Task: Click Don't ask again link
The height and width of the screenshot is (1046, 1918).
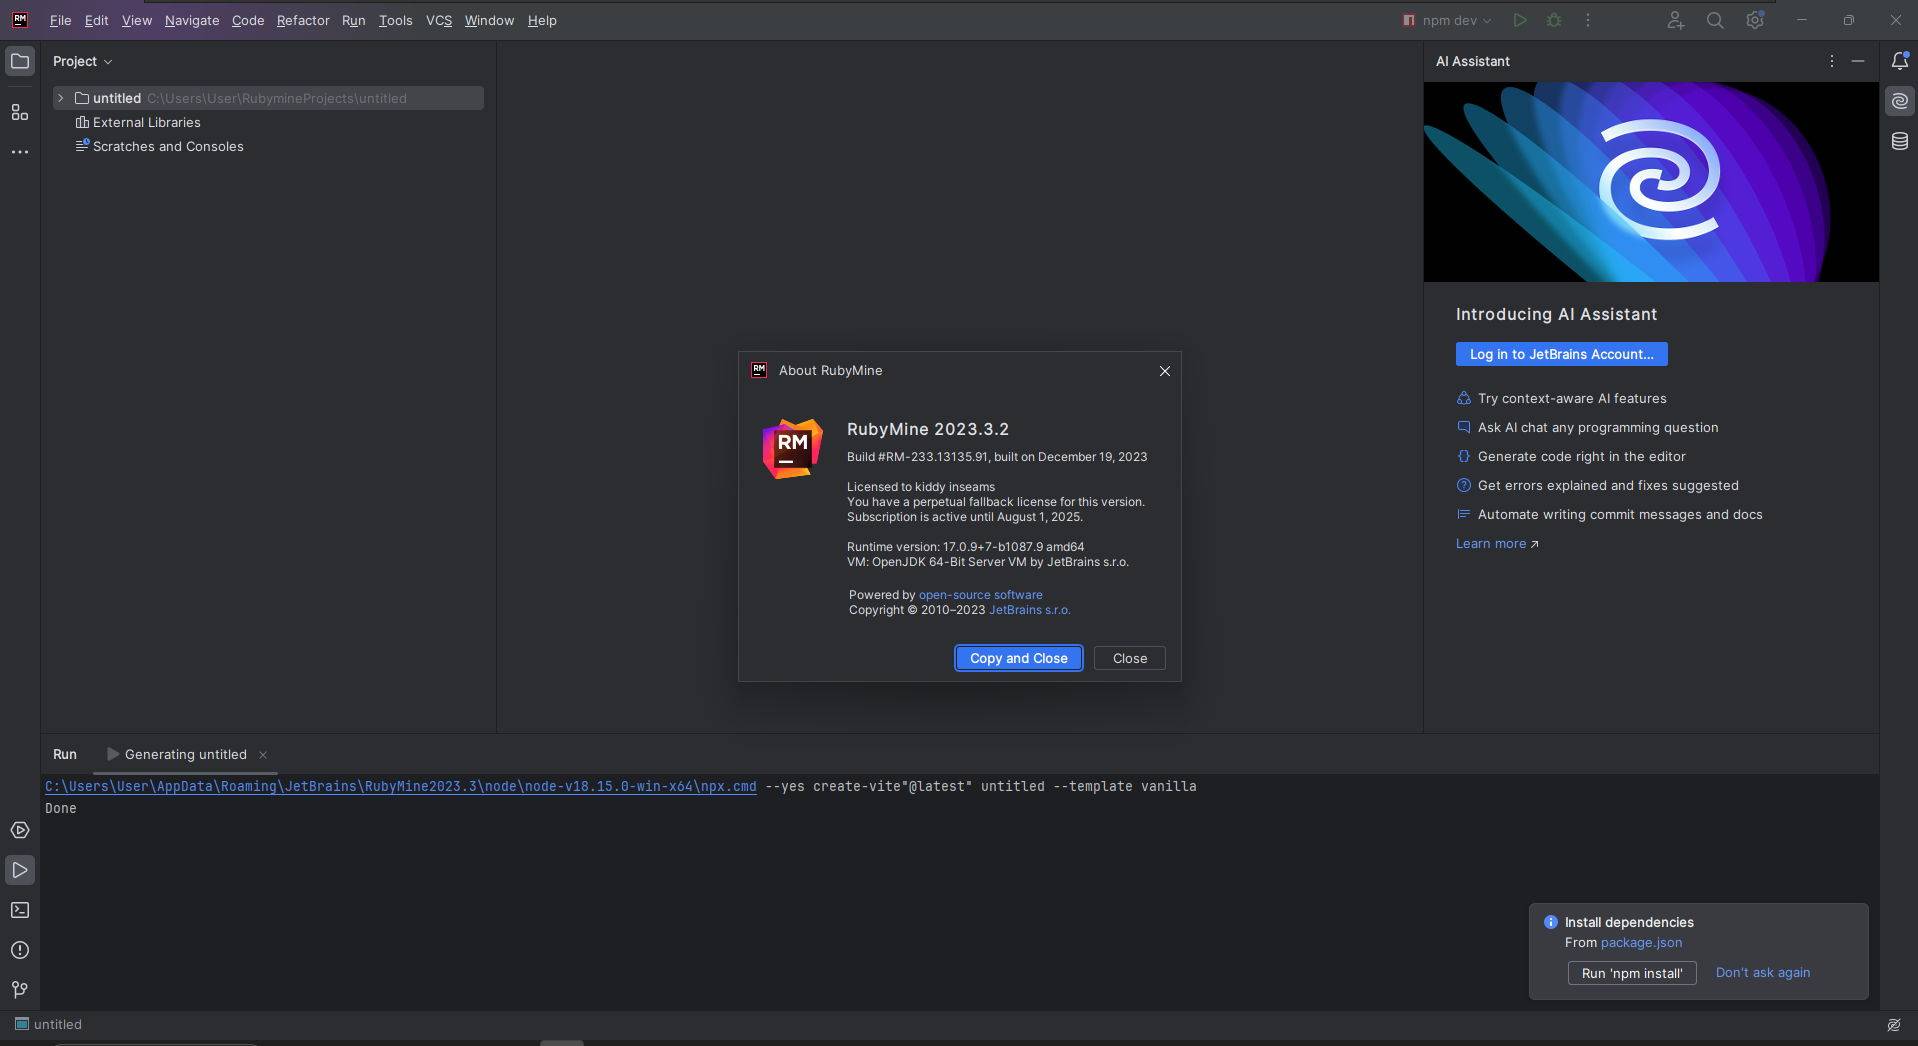Action: point(1762,973)
